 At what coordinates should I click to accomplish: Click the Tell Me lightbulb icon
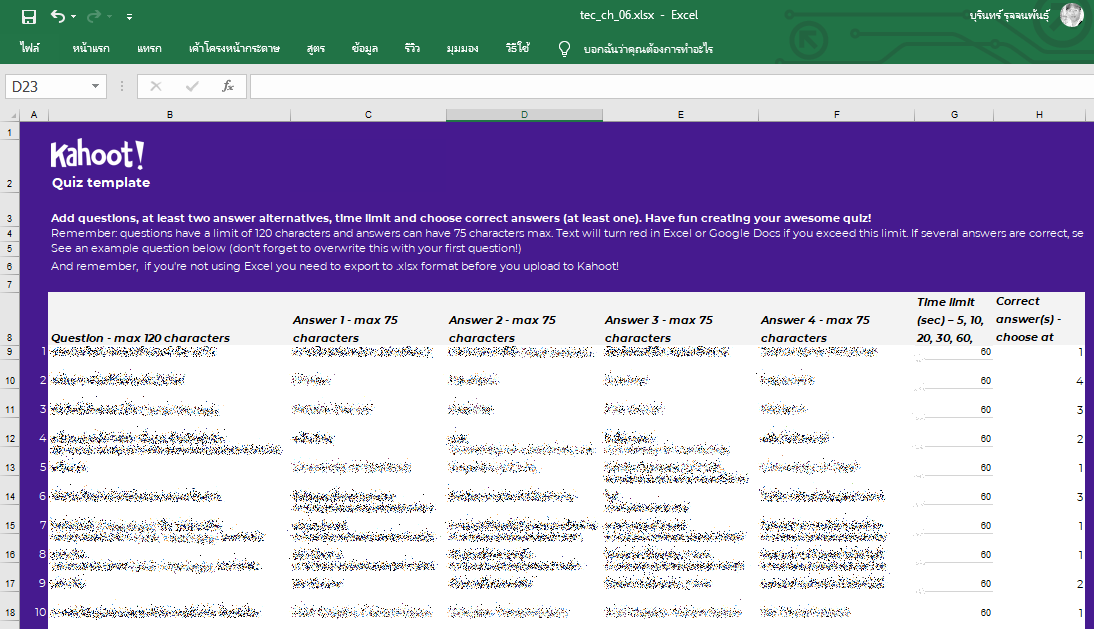pos(564,48)
